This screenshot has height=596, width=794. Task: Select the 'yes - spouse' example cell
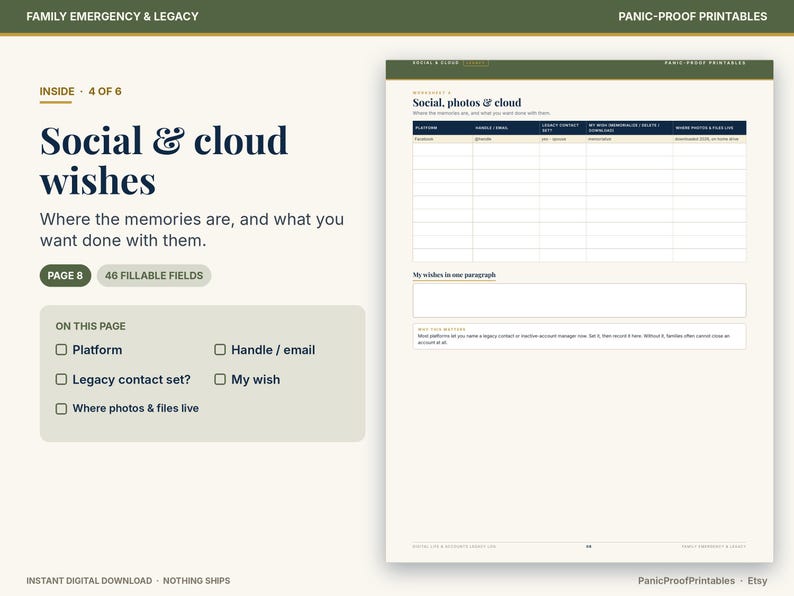pyautogui.click(x=563, y=139)
